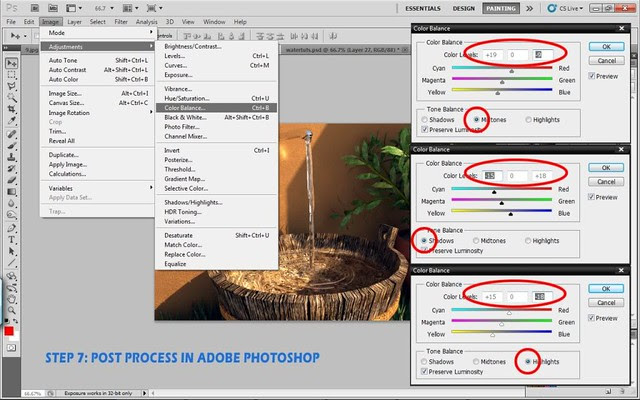Show more workspaces via double-arrow
The image size is (640, 400).
pos(529,8)
